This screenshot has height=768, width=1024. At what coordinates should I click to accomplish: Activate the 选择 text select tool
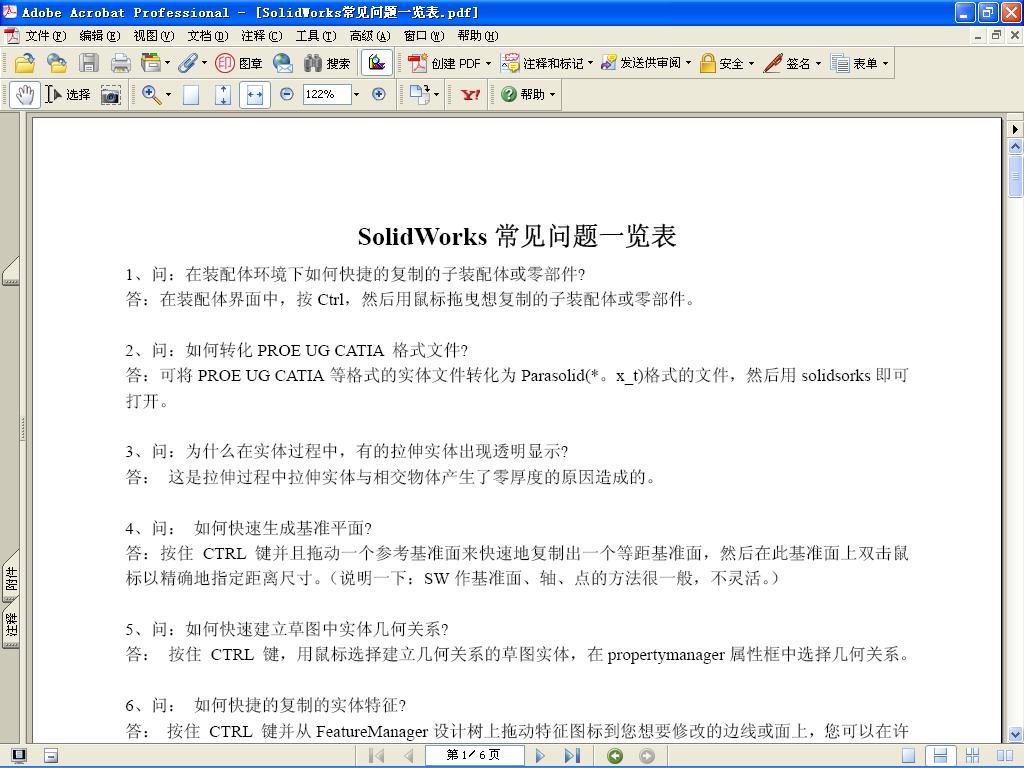(68, 95)
